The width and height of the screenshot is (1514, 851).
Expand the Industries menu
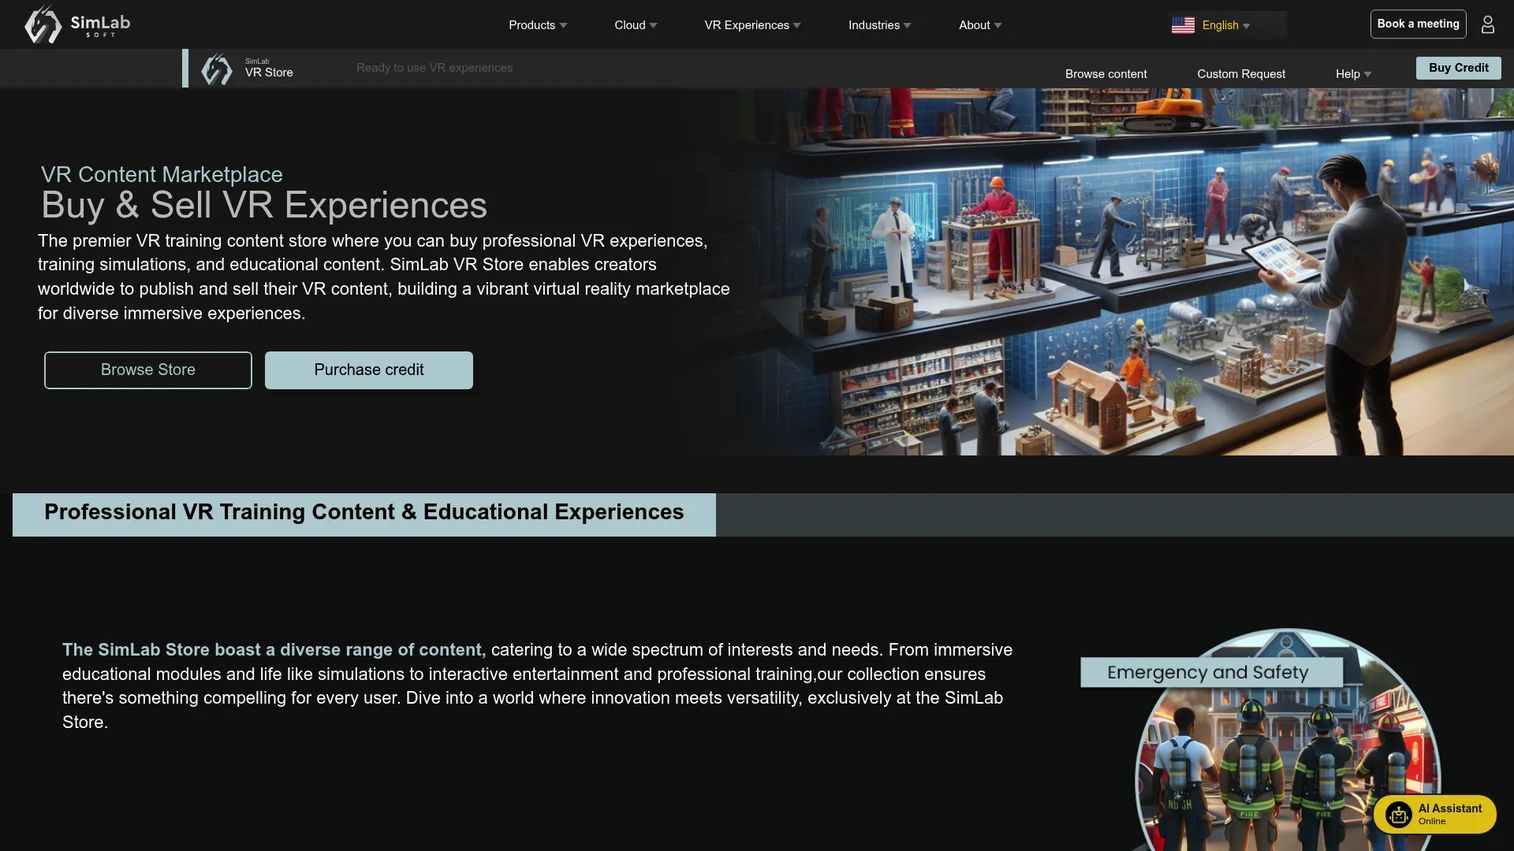[880, 25]
